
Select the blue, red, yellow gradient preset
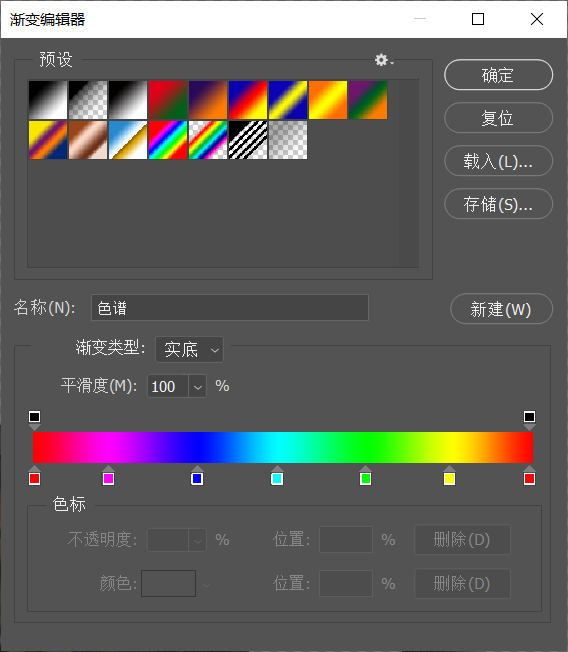click(x=247, y=100)
